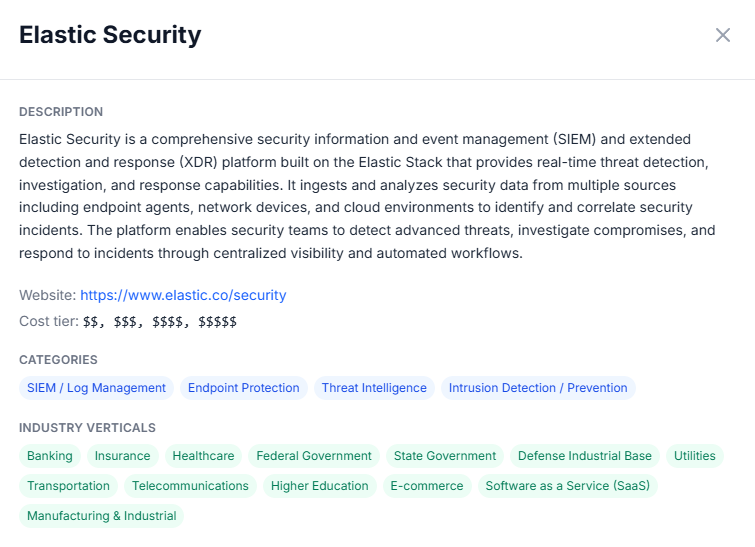755x547 pixels.
Task: Click the 'Website:' label text
Action: pyautogui.click(x=48, y=295)
